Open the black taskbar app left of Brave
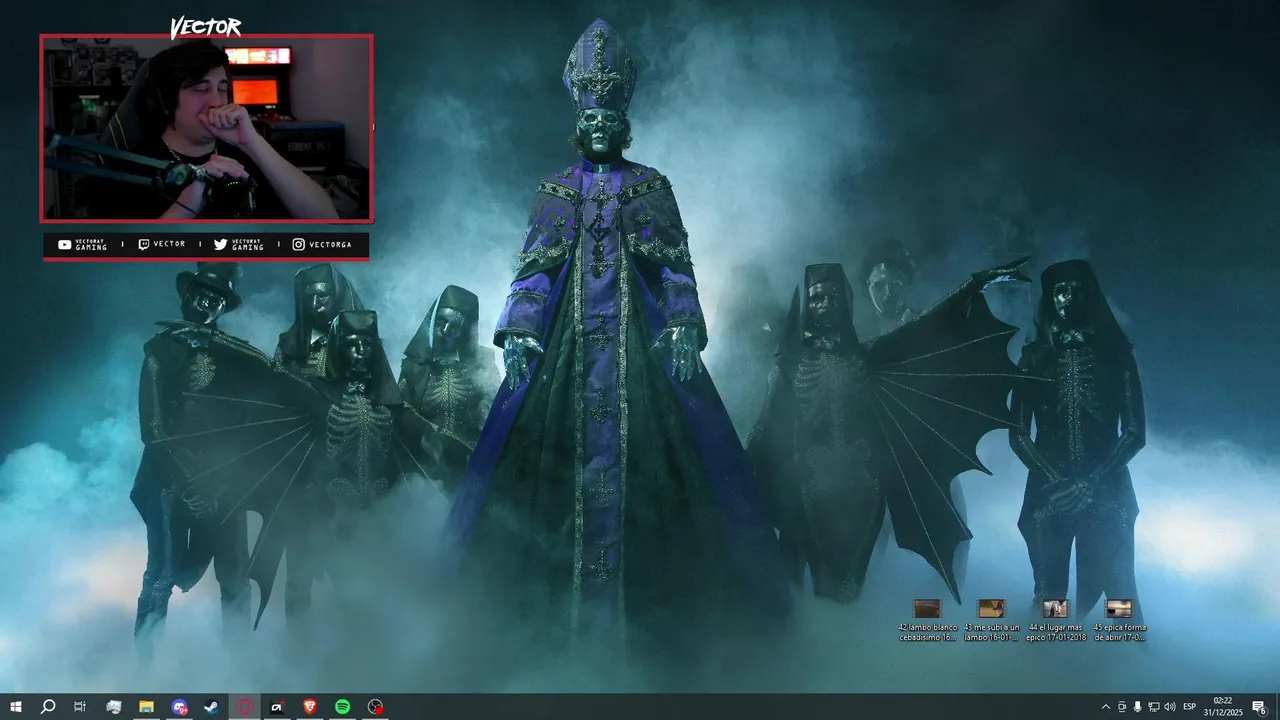 [277, 707]
